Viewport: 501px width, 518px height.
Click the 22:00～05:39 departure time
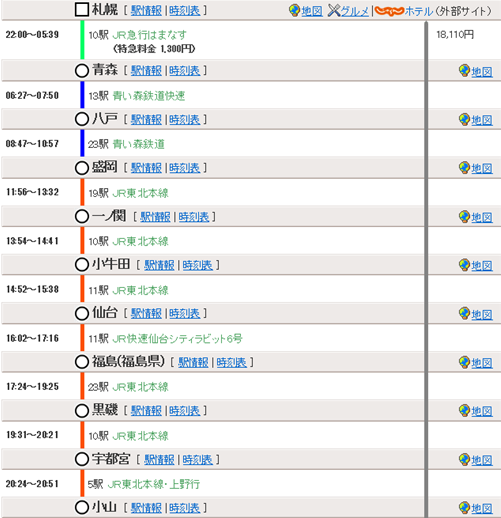point(32,34)
